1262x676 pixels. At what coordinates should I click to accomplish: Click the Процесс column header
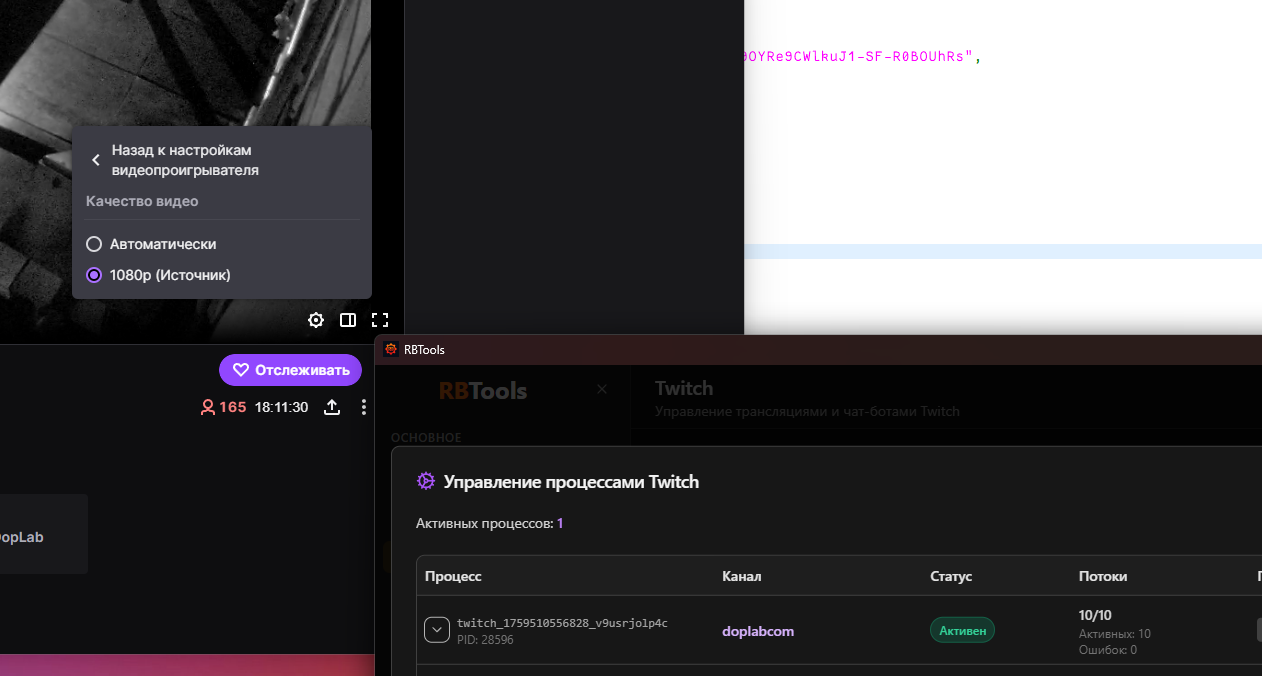coord(453,576)
